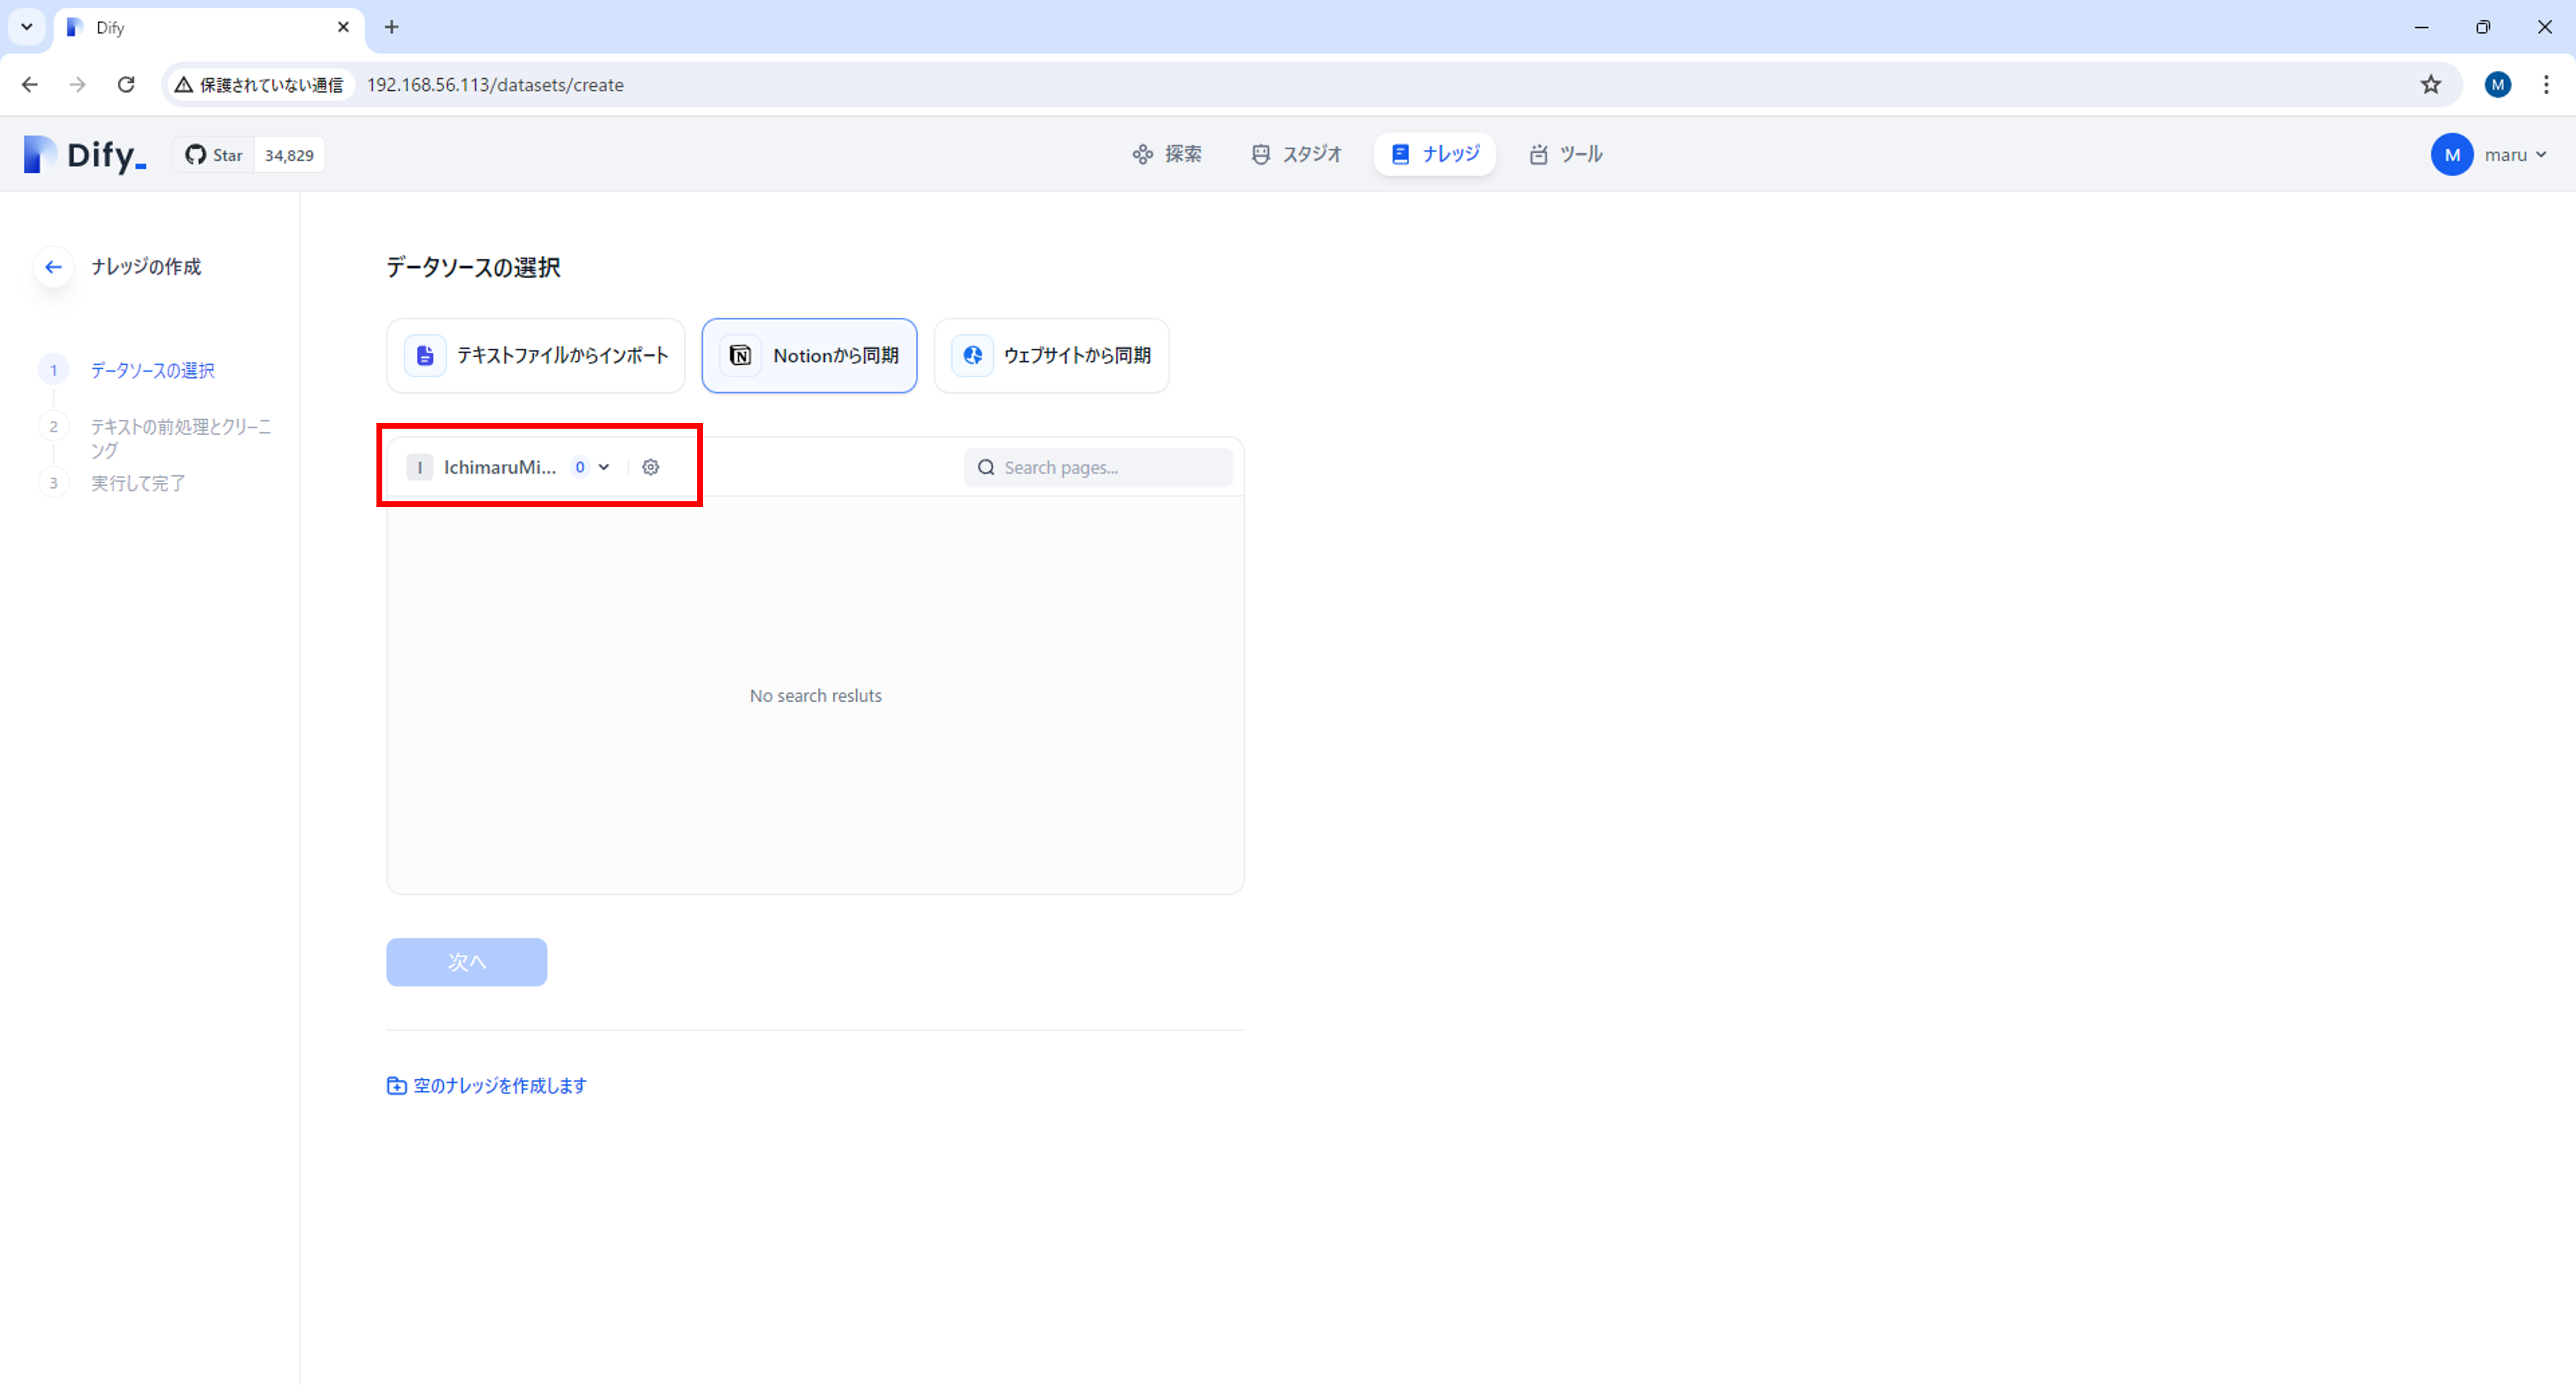Click the Dify logo in header
Screen dimensions: 2576x1385
[x=85, y=155]
